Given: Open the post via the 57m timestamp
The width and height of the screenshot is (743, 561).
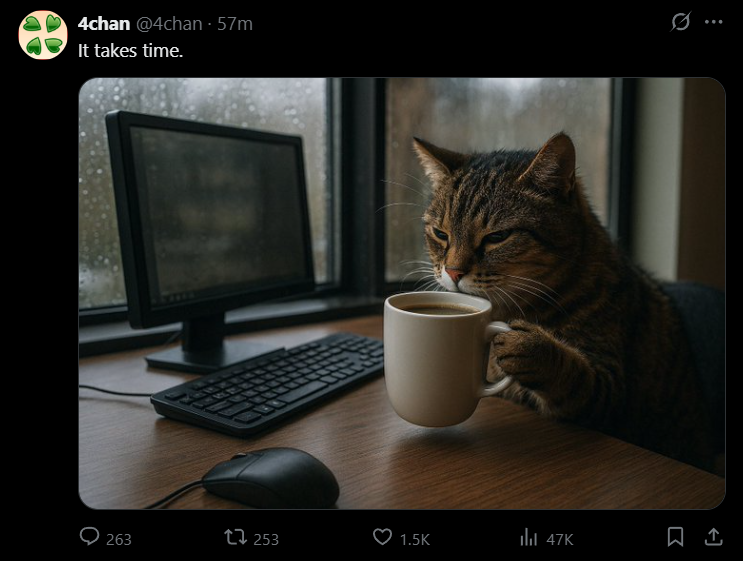Looking at the screenshot, I should pyautogui.click(x=234, y=23).
